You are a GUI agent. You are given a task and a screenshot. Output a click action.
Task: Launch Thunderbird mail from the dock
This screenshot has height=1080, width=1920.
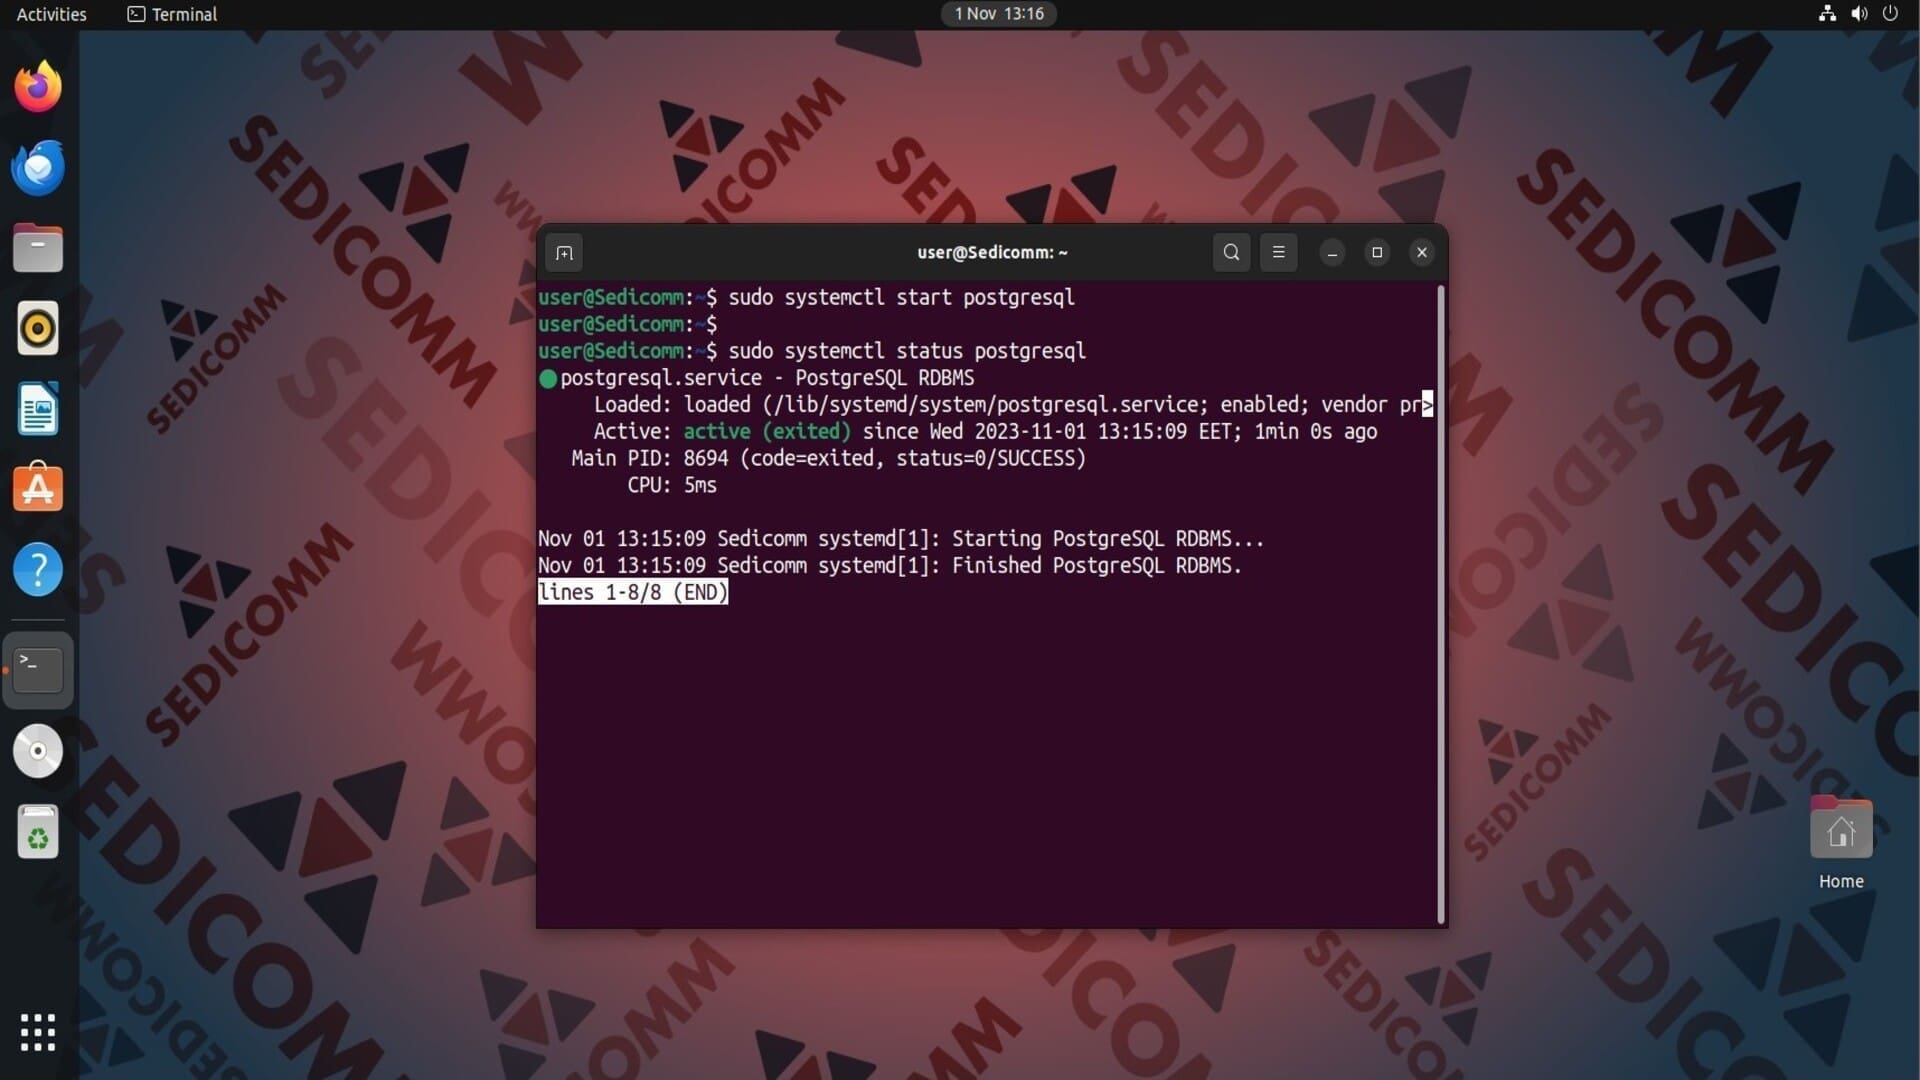[x=38, y=167]
